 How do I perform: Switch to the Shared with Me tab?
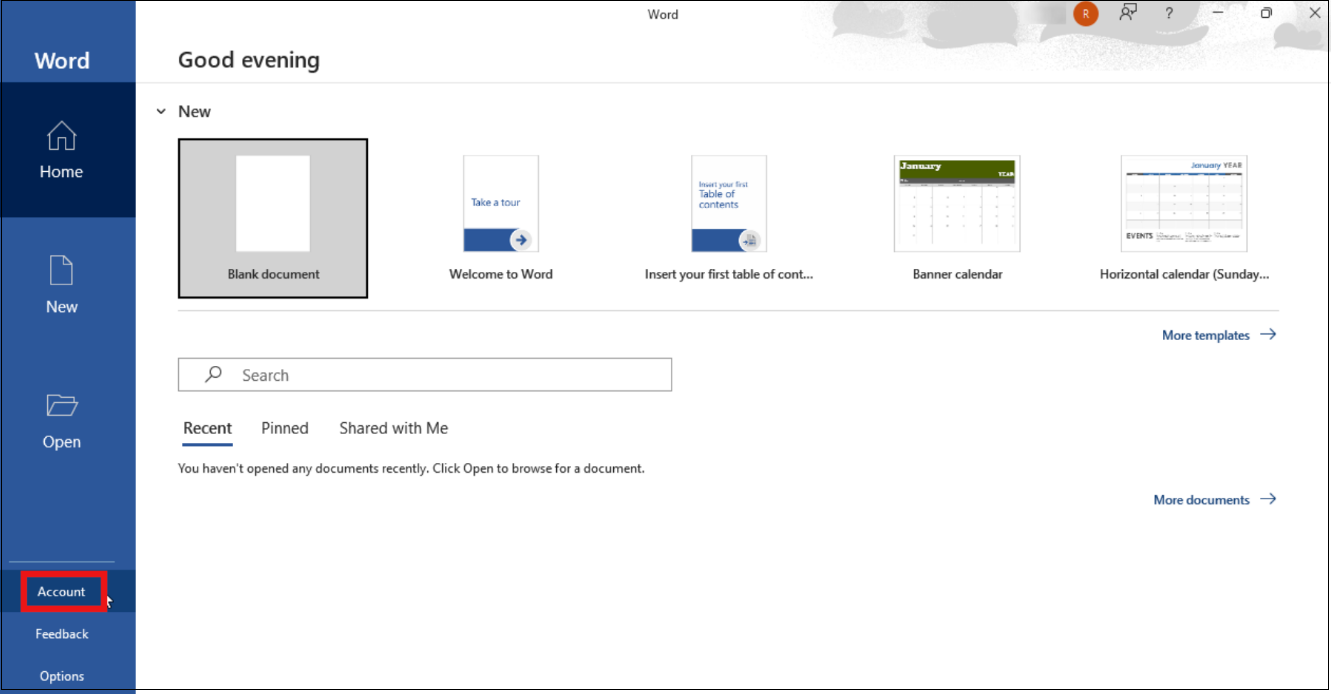click(x=393, y=428)
